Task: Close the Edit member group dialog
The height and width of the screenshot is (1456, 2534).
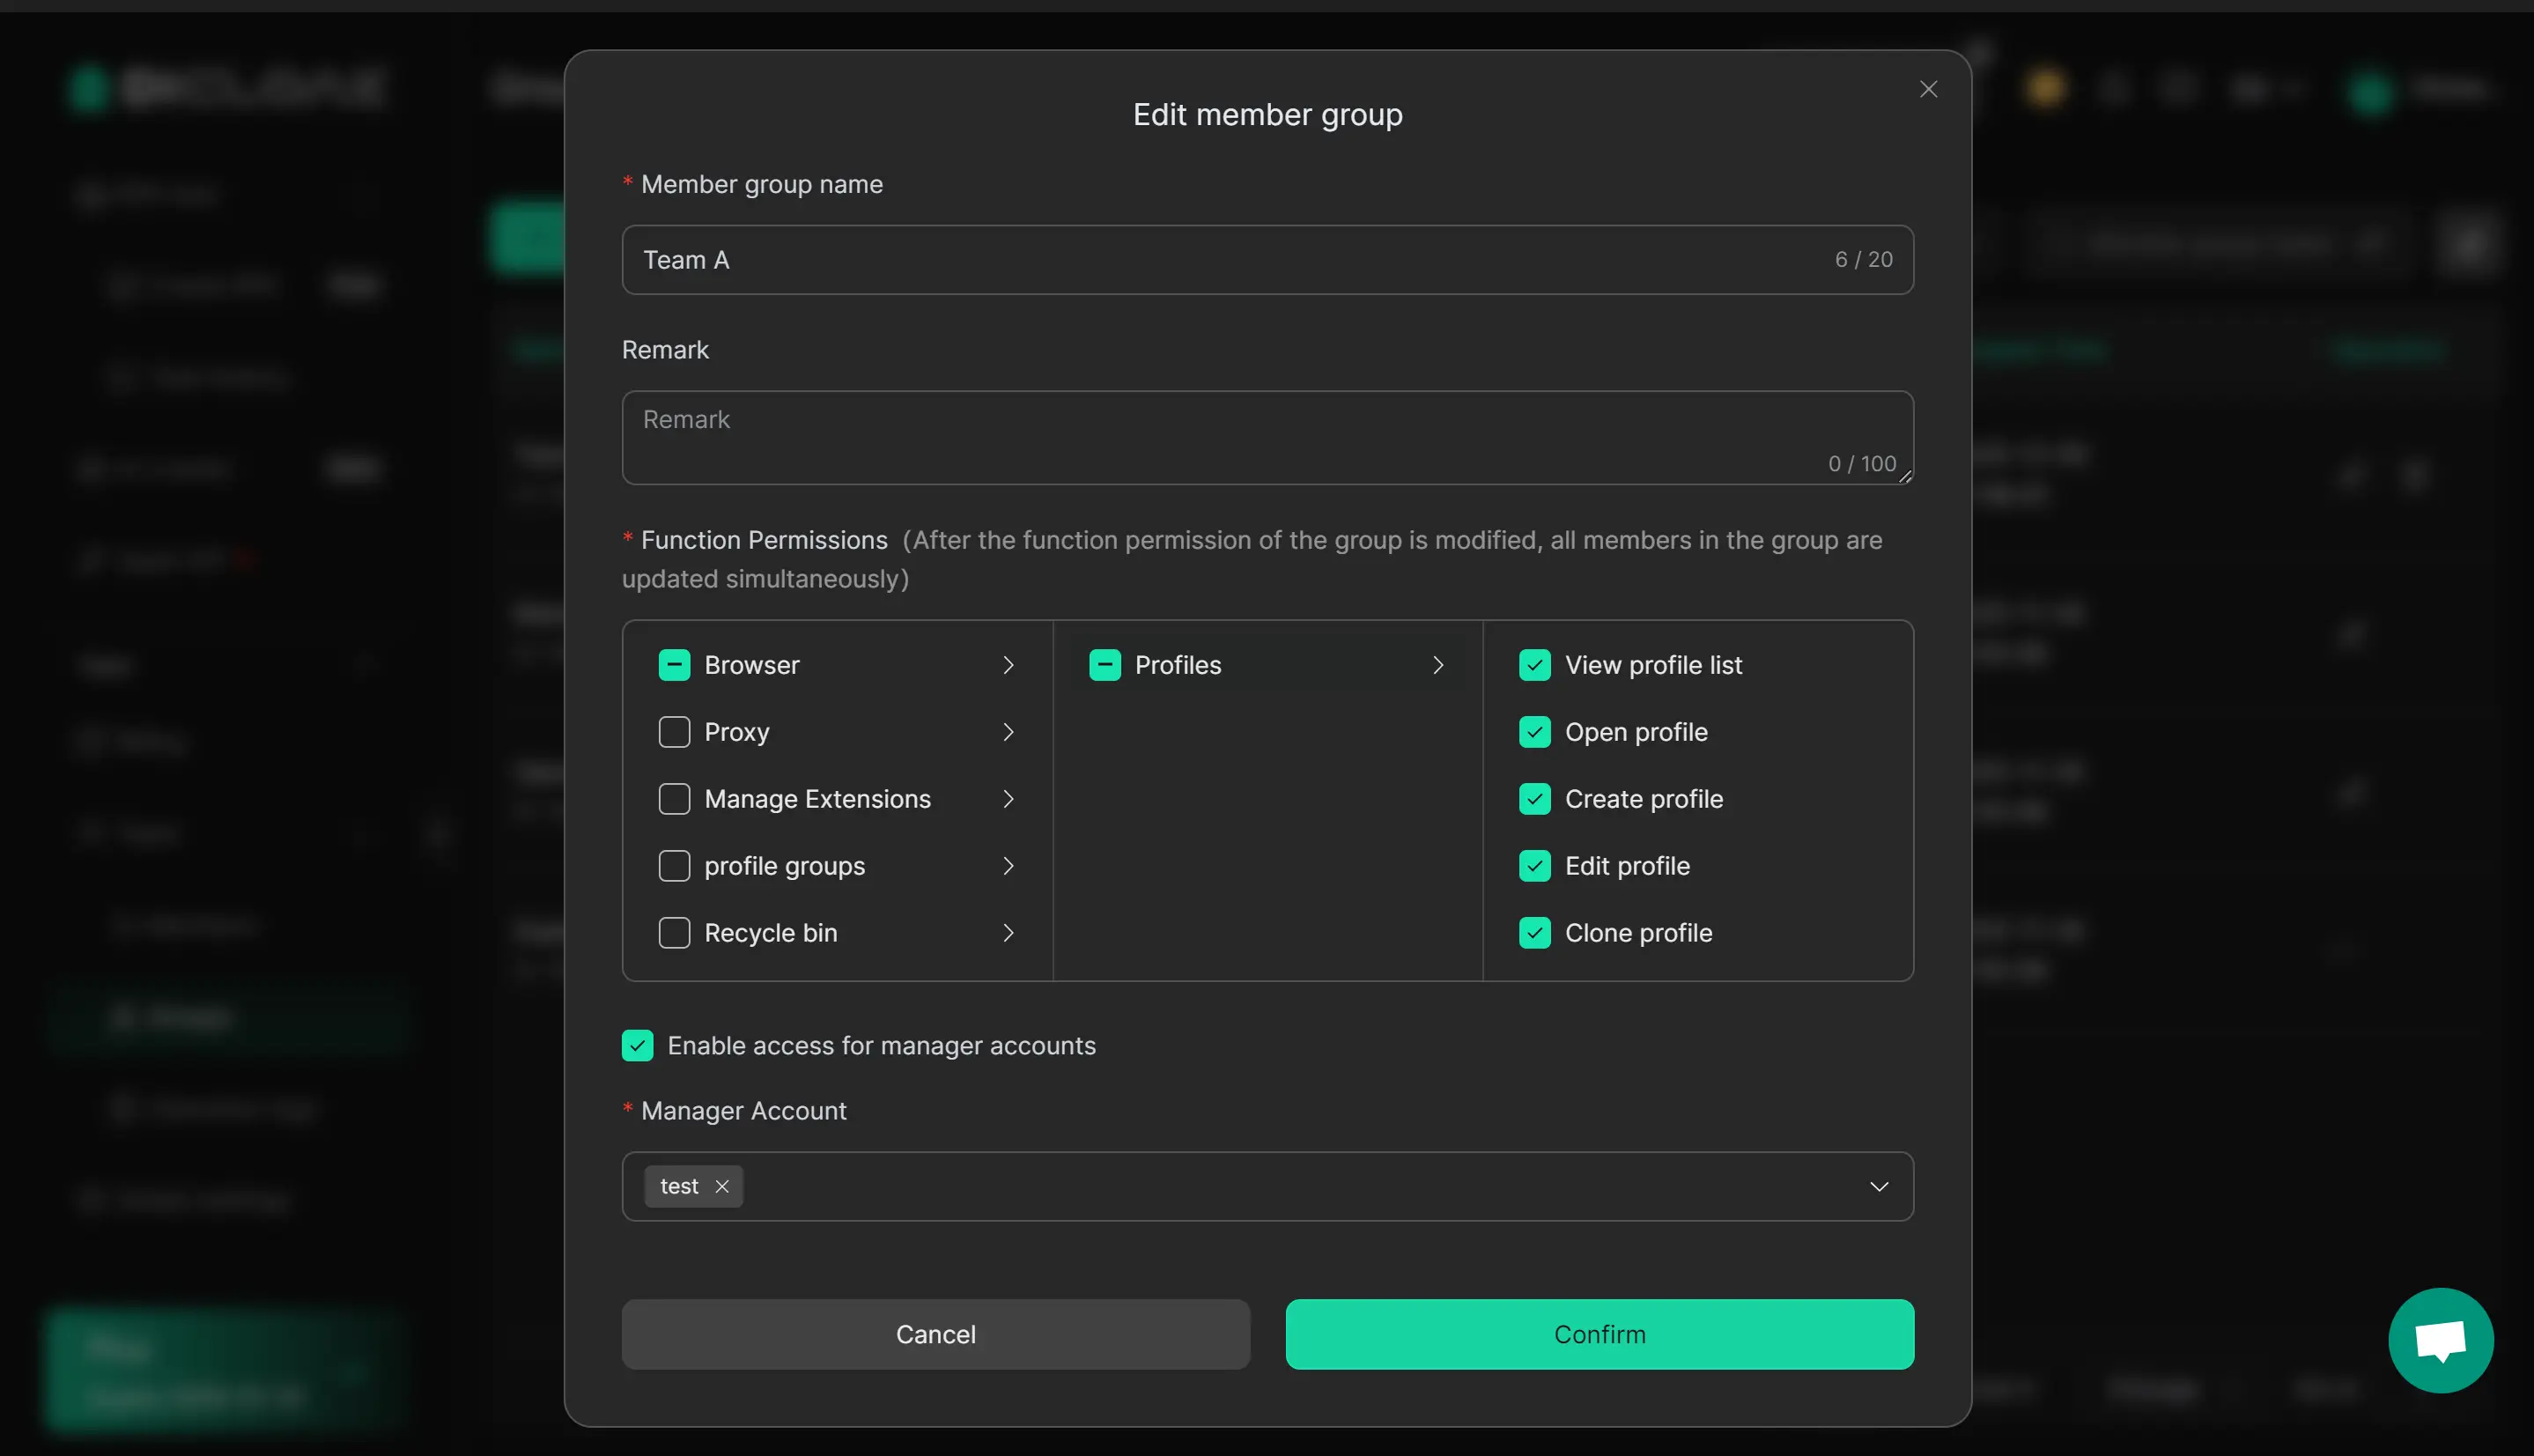Action: (x=1928, y=90)
